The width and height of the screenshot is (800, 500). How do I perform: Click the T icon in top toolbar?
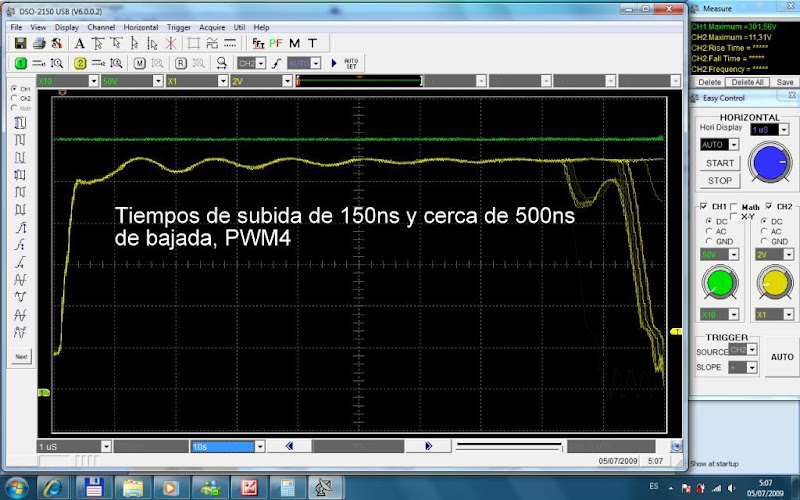(312, 43)
